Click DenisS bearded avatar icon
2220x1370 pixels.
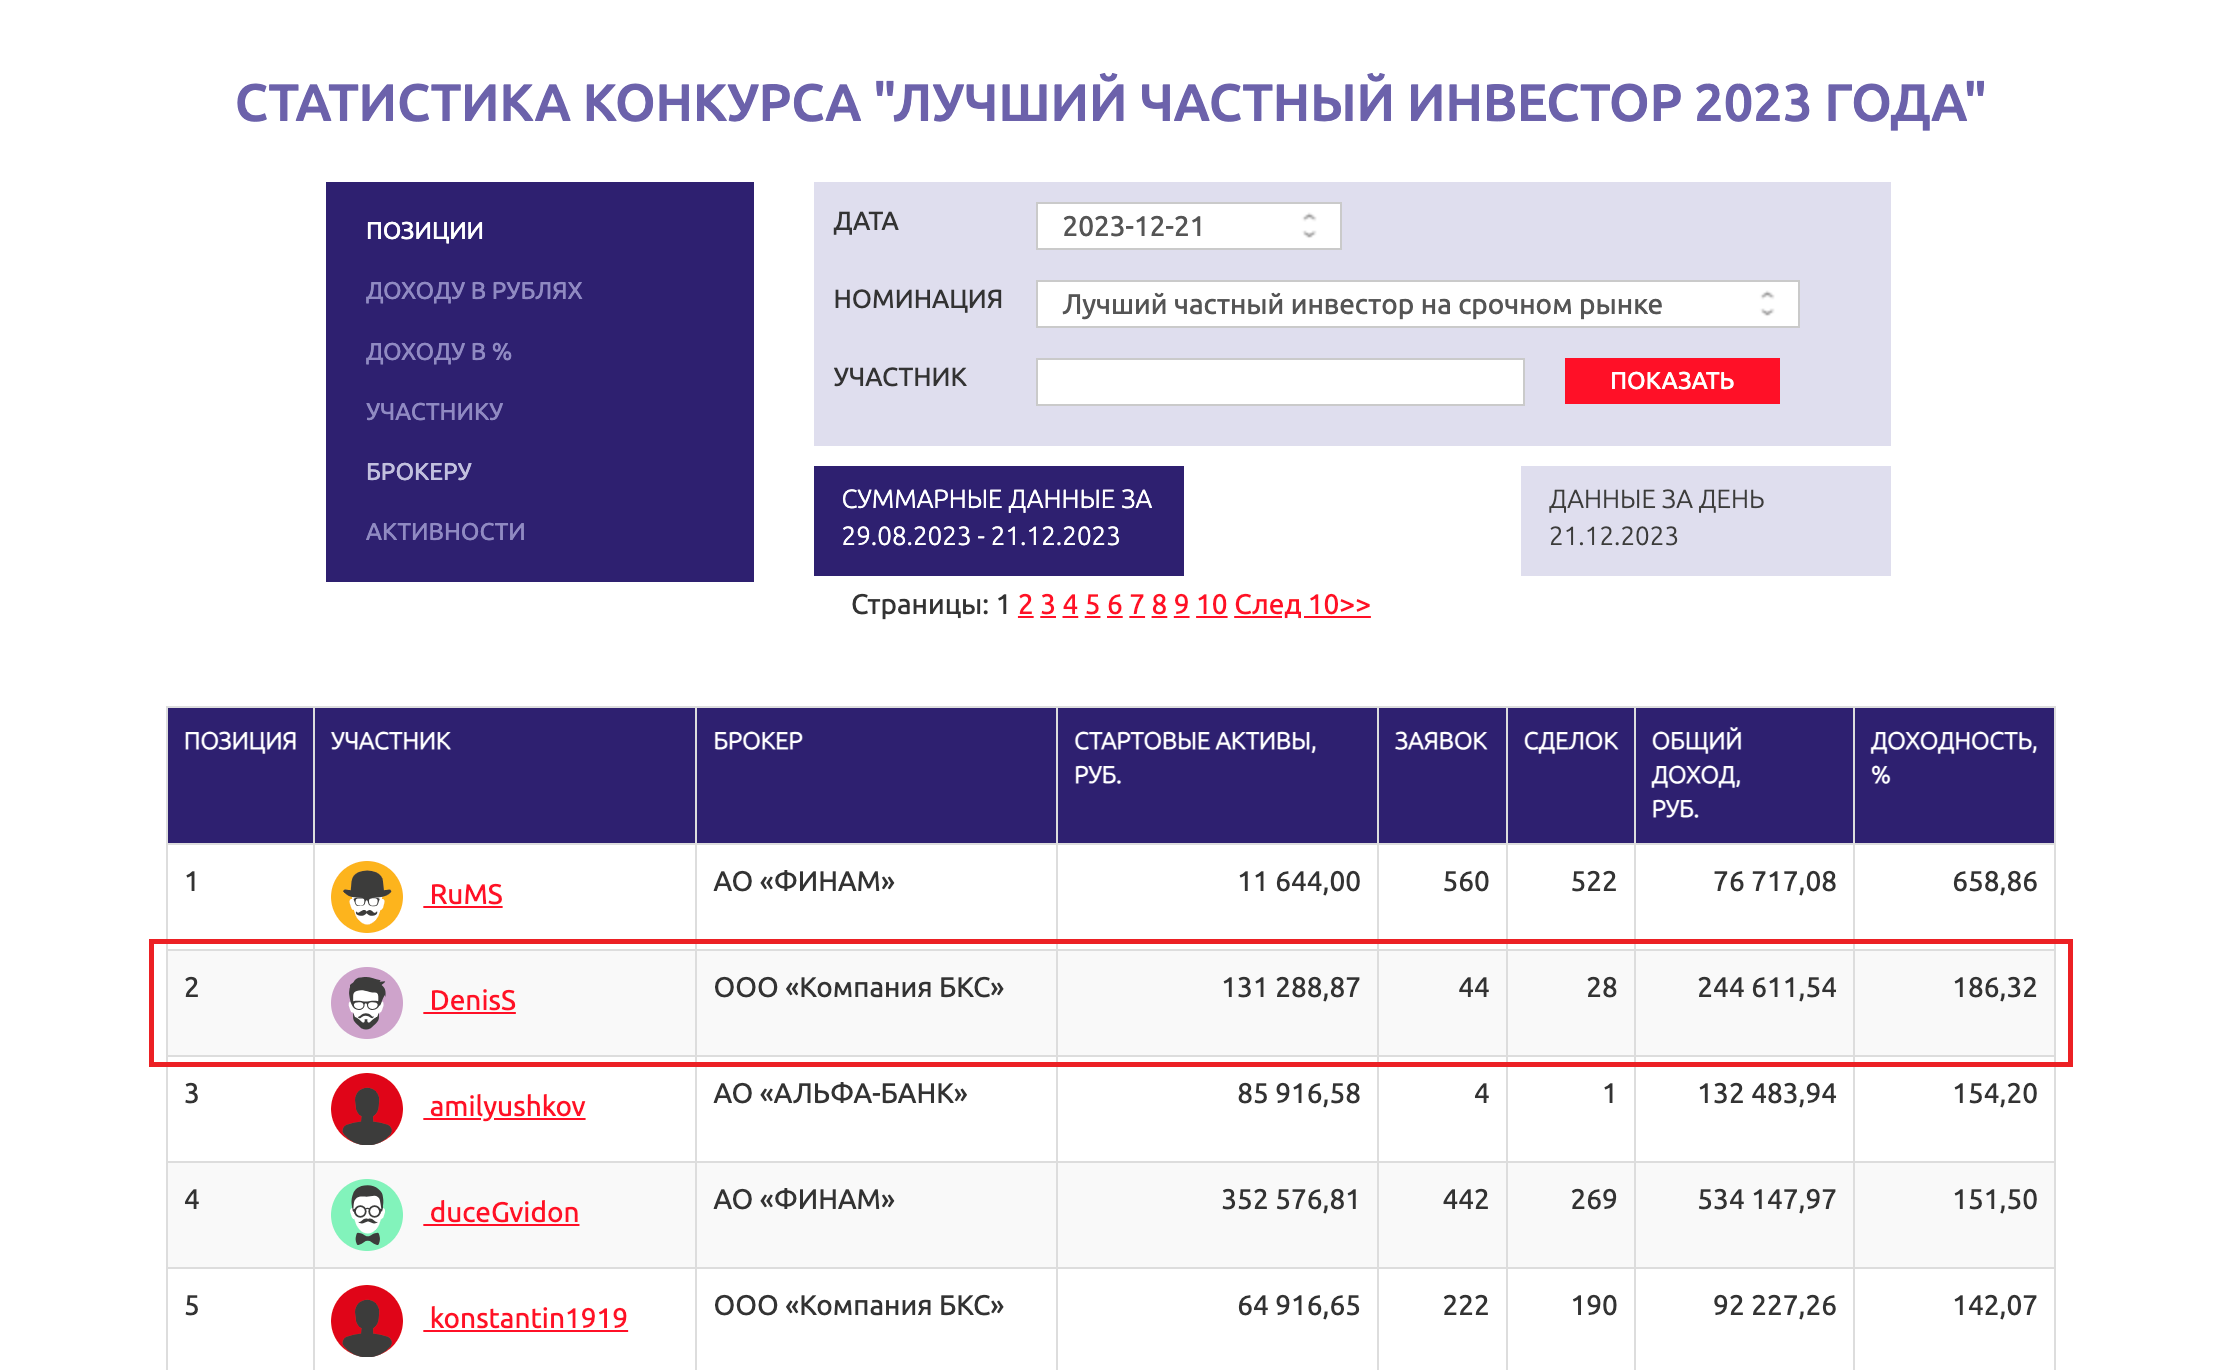tap(367, 1002)
